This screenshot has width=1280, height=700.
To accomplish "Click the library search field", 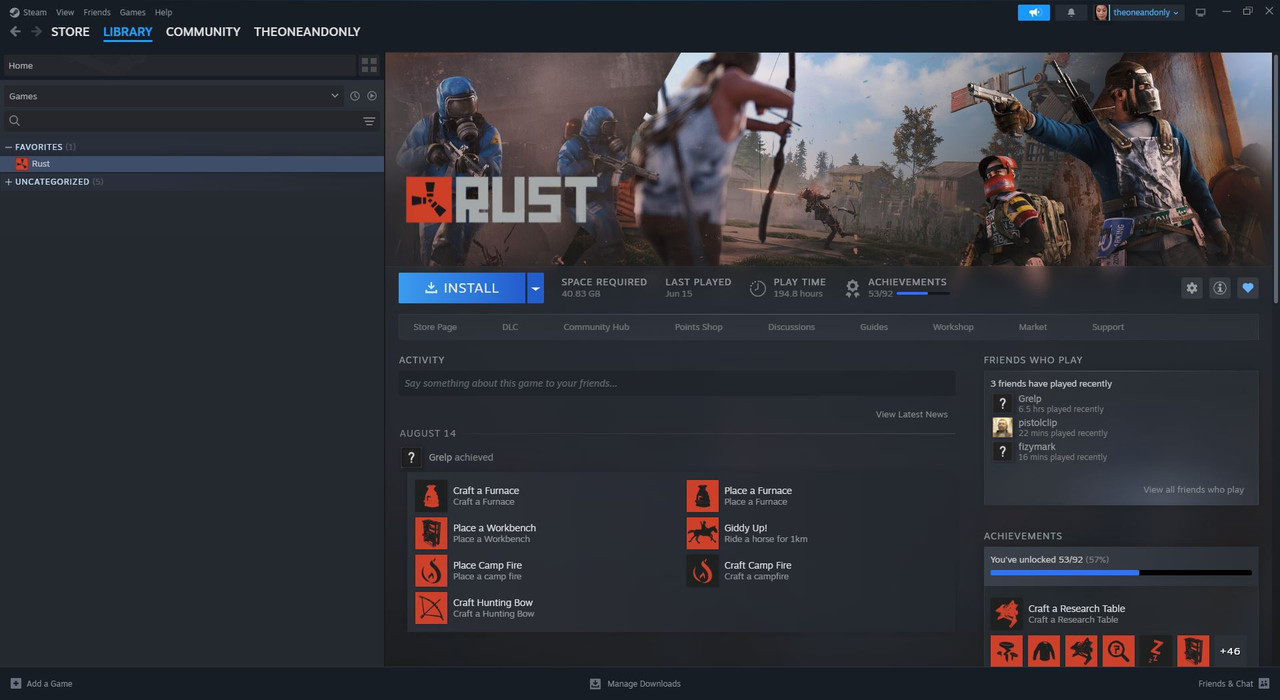I will (x=180, y=121).
